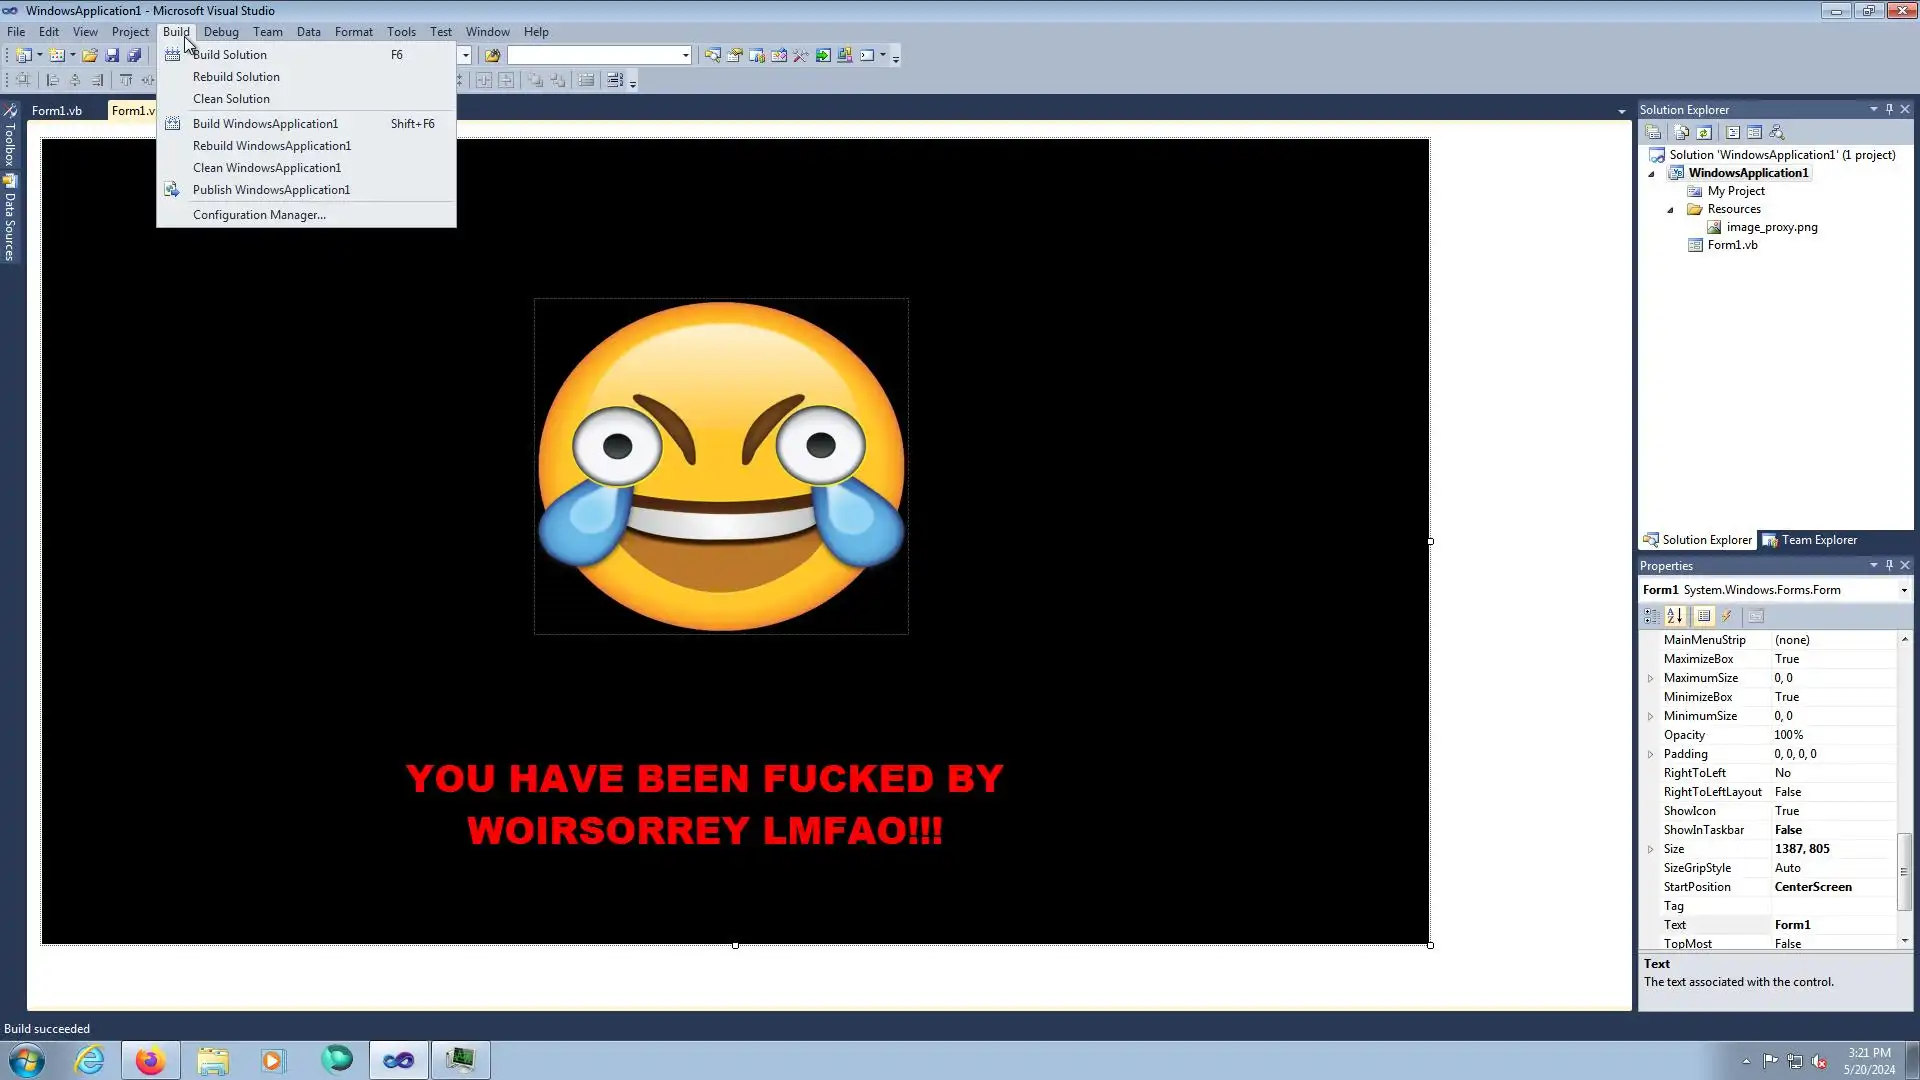Click the Properties panel vertical scrollbar thumb

(1904, 872)
